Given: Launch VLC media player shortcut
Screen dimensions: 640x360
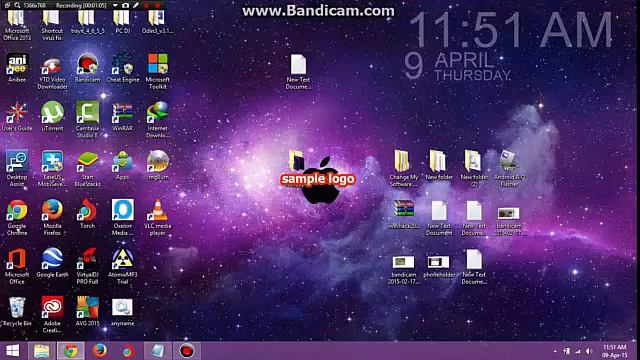Looking at the screenshot, I should [158, 218].
